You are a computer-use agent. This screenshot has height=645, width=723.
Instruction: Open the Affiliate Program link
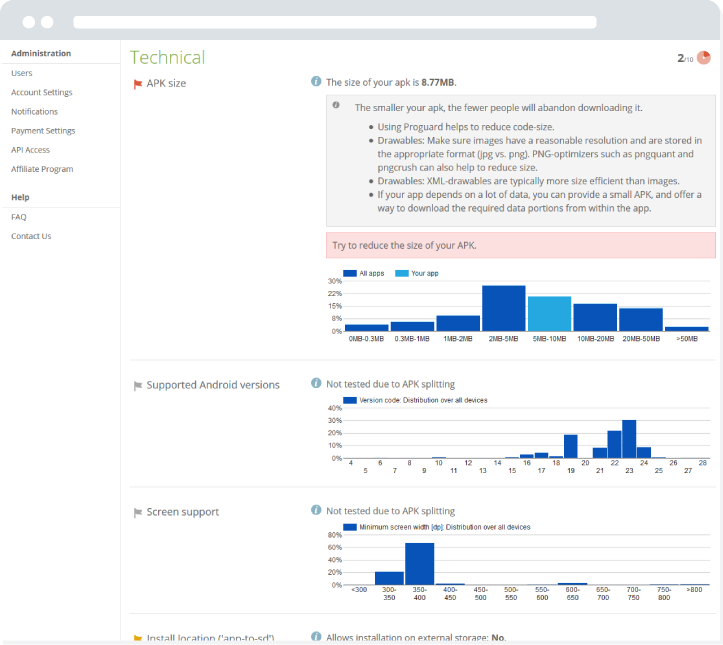42,169
